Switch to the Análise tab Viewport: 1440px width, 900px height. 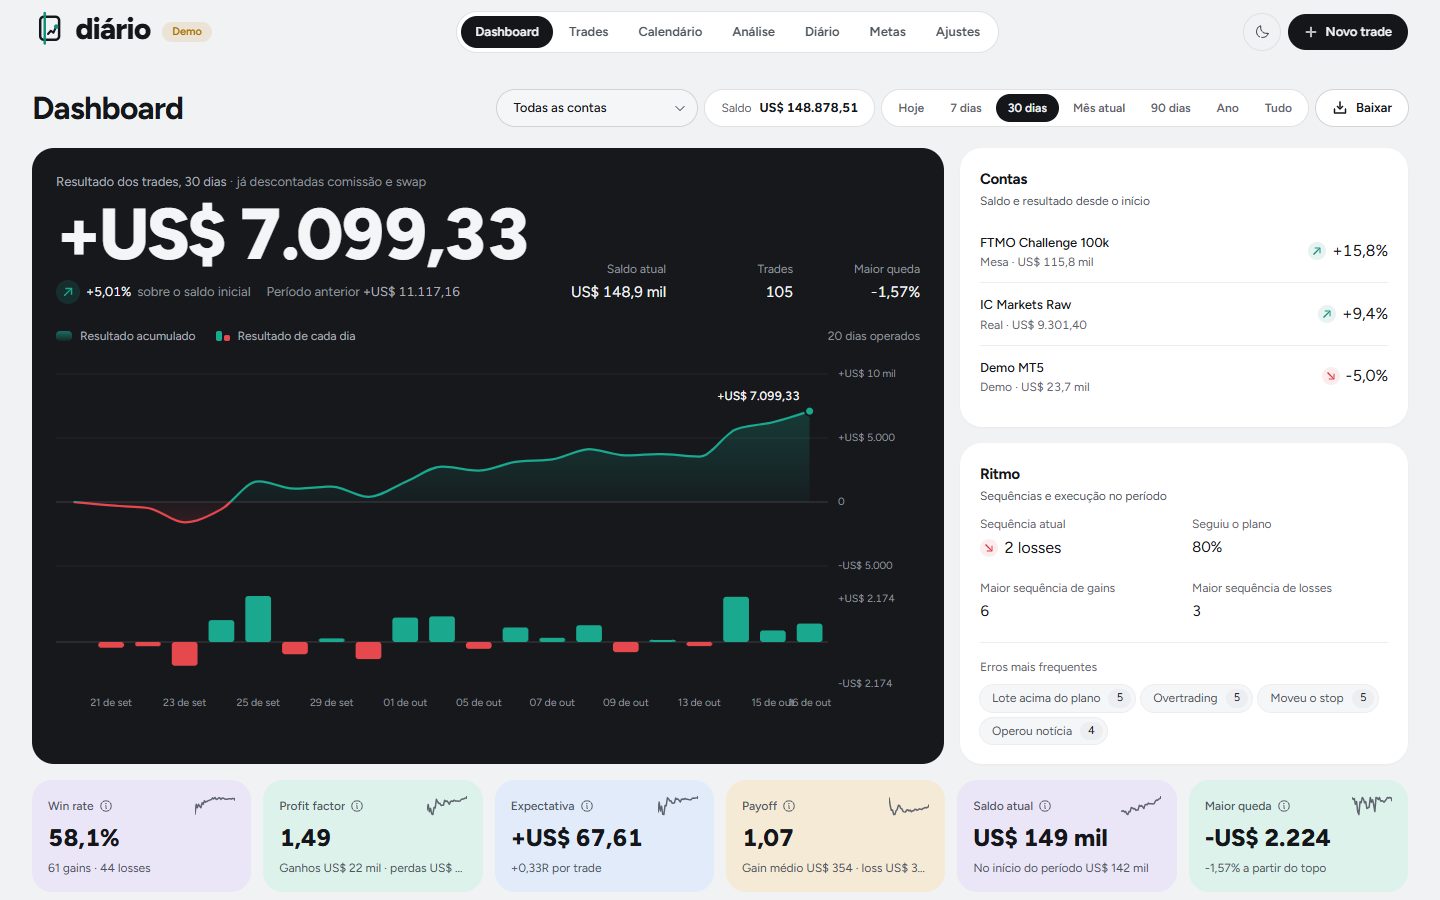pos(753,32)
